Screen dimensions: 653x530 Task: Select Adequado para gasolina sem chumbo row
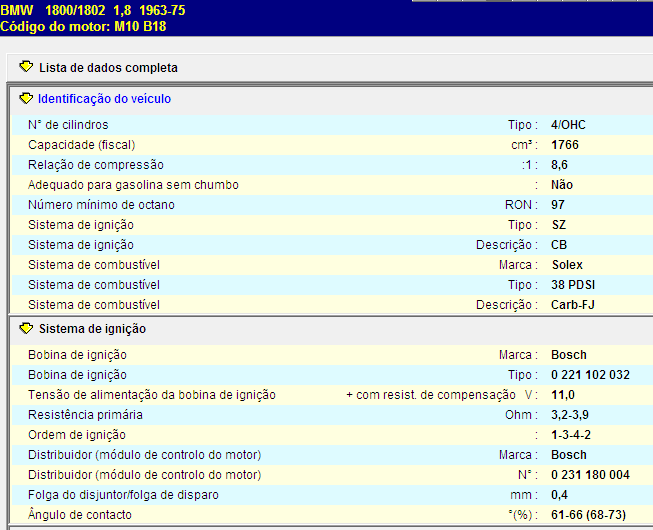coord(332,185)
